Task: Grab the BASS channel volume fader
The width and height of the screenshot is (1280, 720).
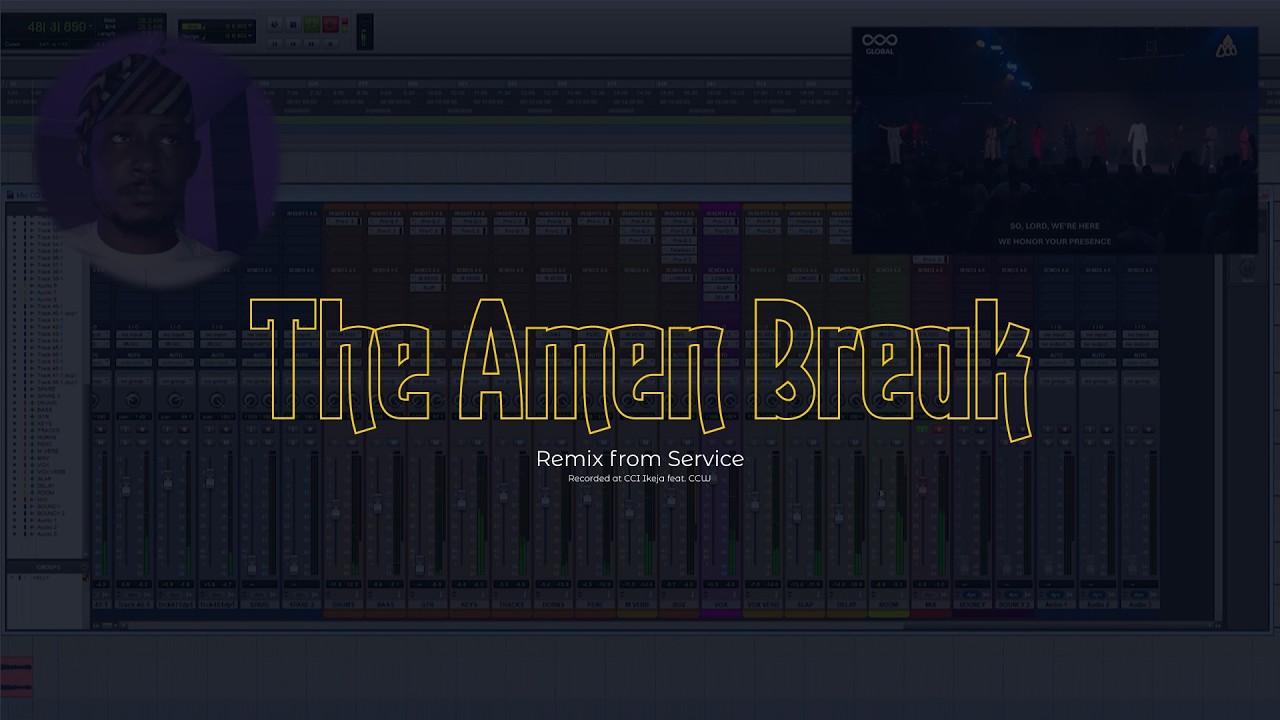Action: point(377,505)
